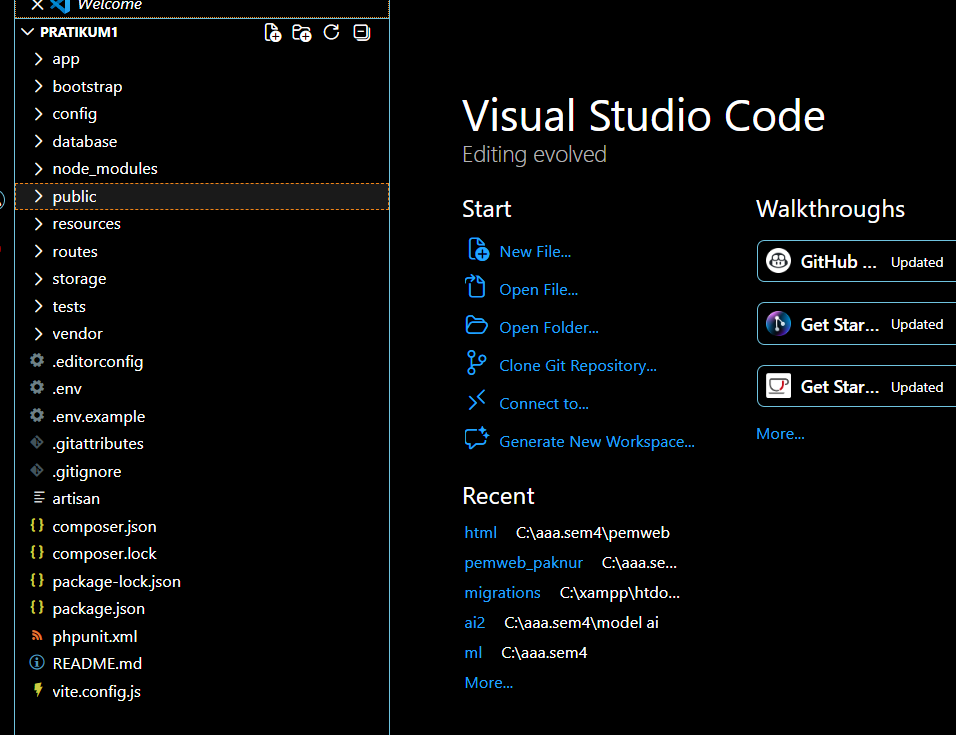
Task: Expand the resources folder
Action: tap(38, 224)
